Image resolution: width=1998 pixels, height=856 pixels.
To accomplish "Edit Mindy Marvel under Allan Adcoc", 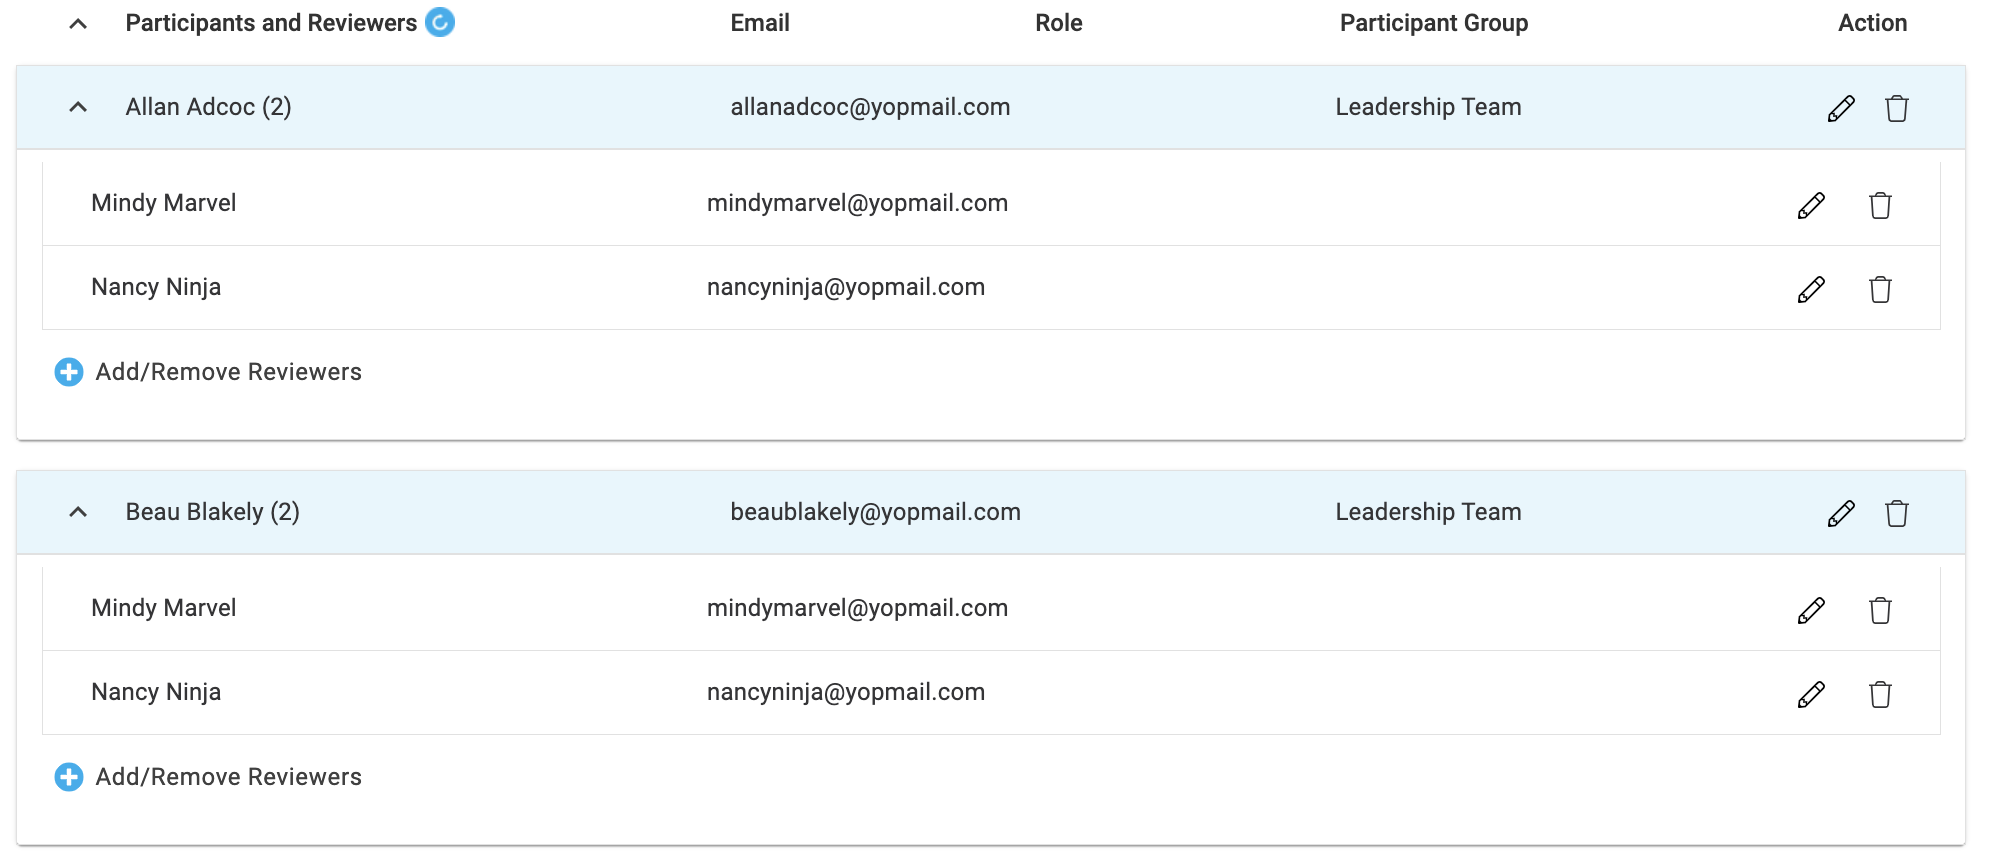I will [1811, 205].
